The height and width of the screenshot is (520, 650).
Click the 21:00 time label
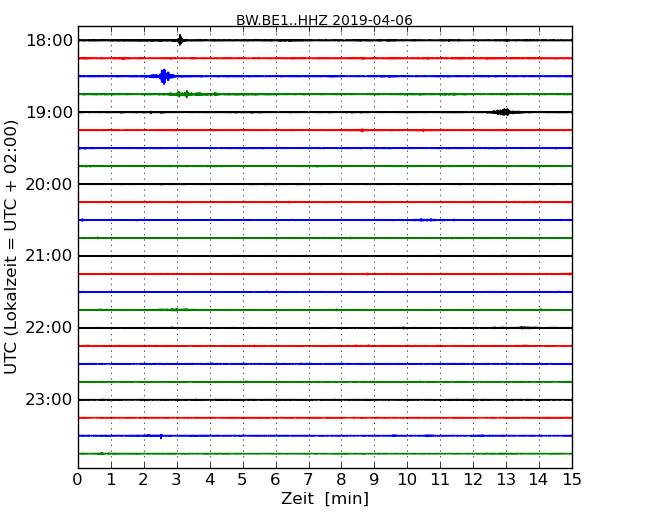[49, 256]
